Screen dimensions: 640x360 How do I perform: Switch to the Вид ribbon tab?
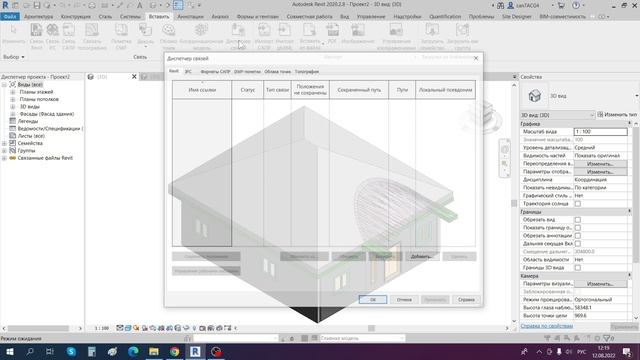click(x=344, y=17)
